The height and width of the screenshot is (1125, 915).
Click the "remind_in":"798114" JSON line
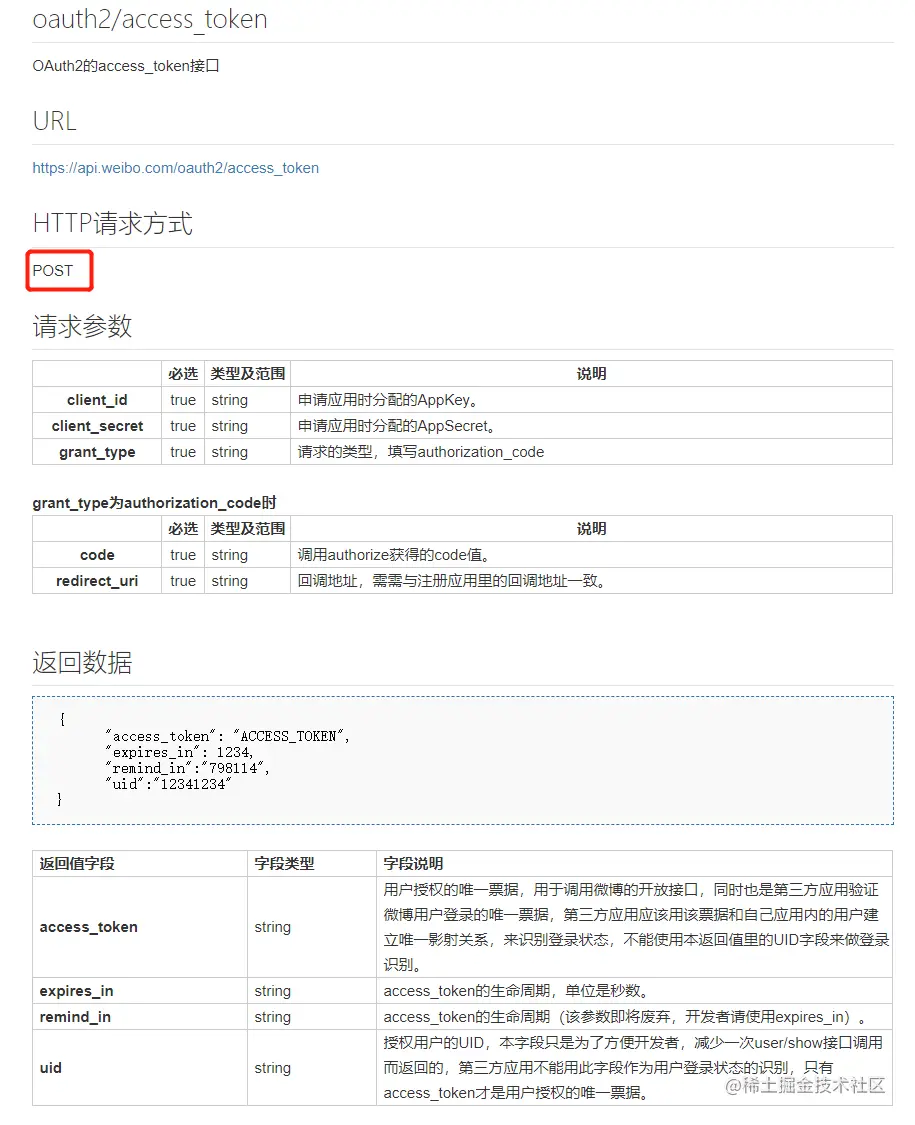187,768
